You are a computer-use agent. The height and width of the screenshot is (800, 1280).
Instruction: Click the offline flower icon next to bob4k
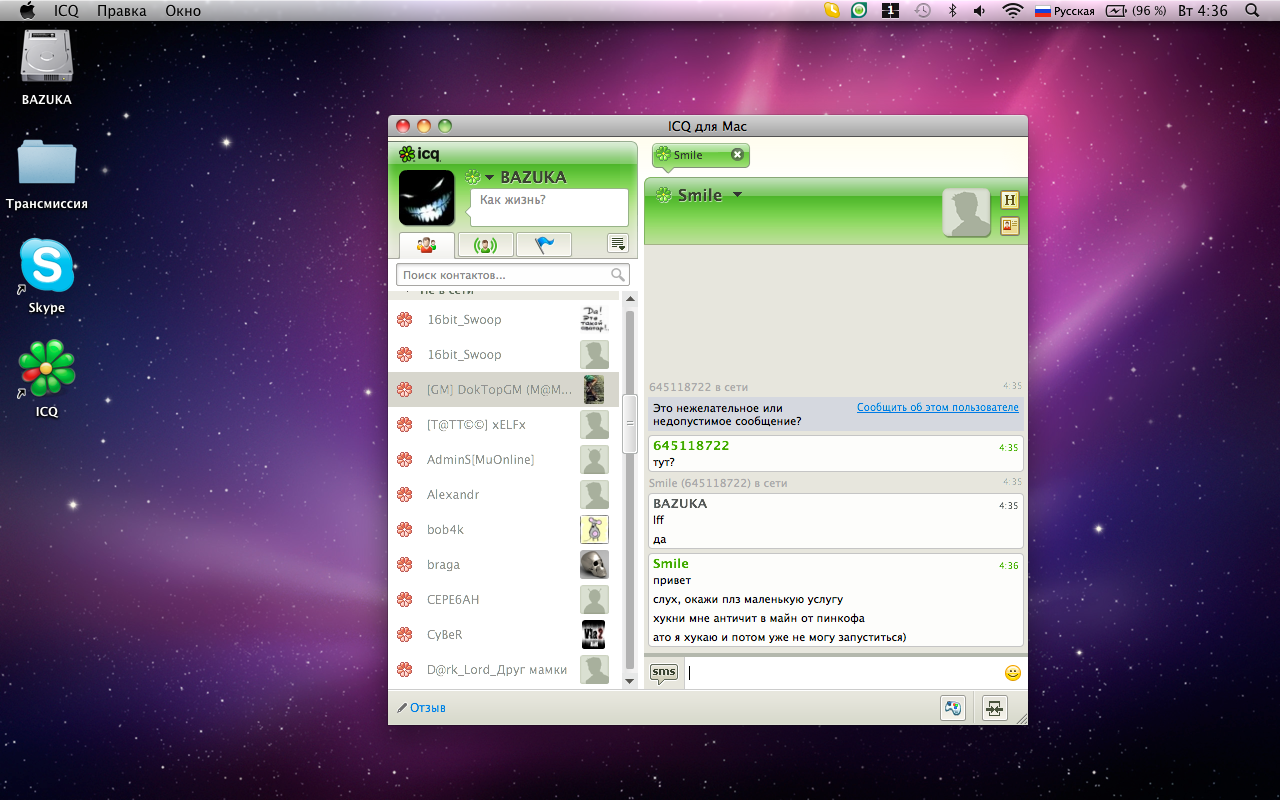pos(404,529)
